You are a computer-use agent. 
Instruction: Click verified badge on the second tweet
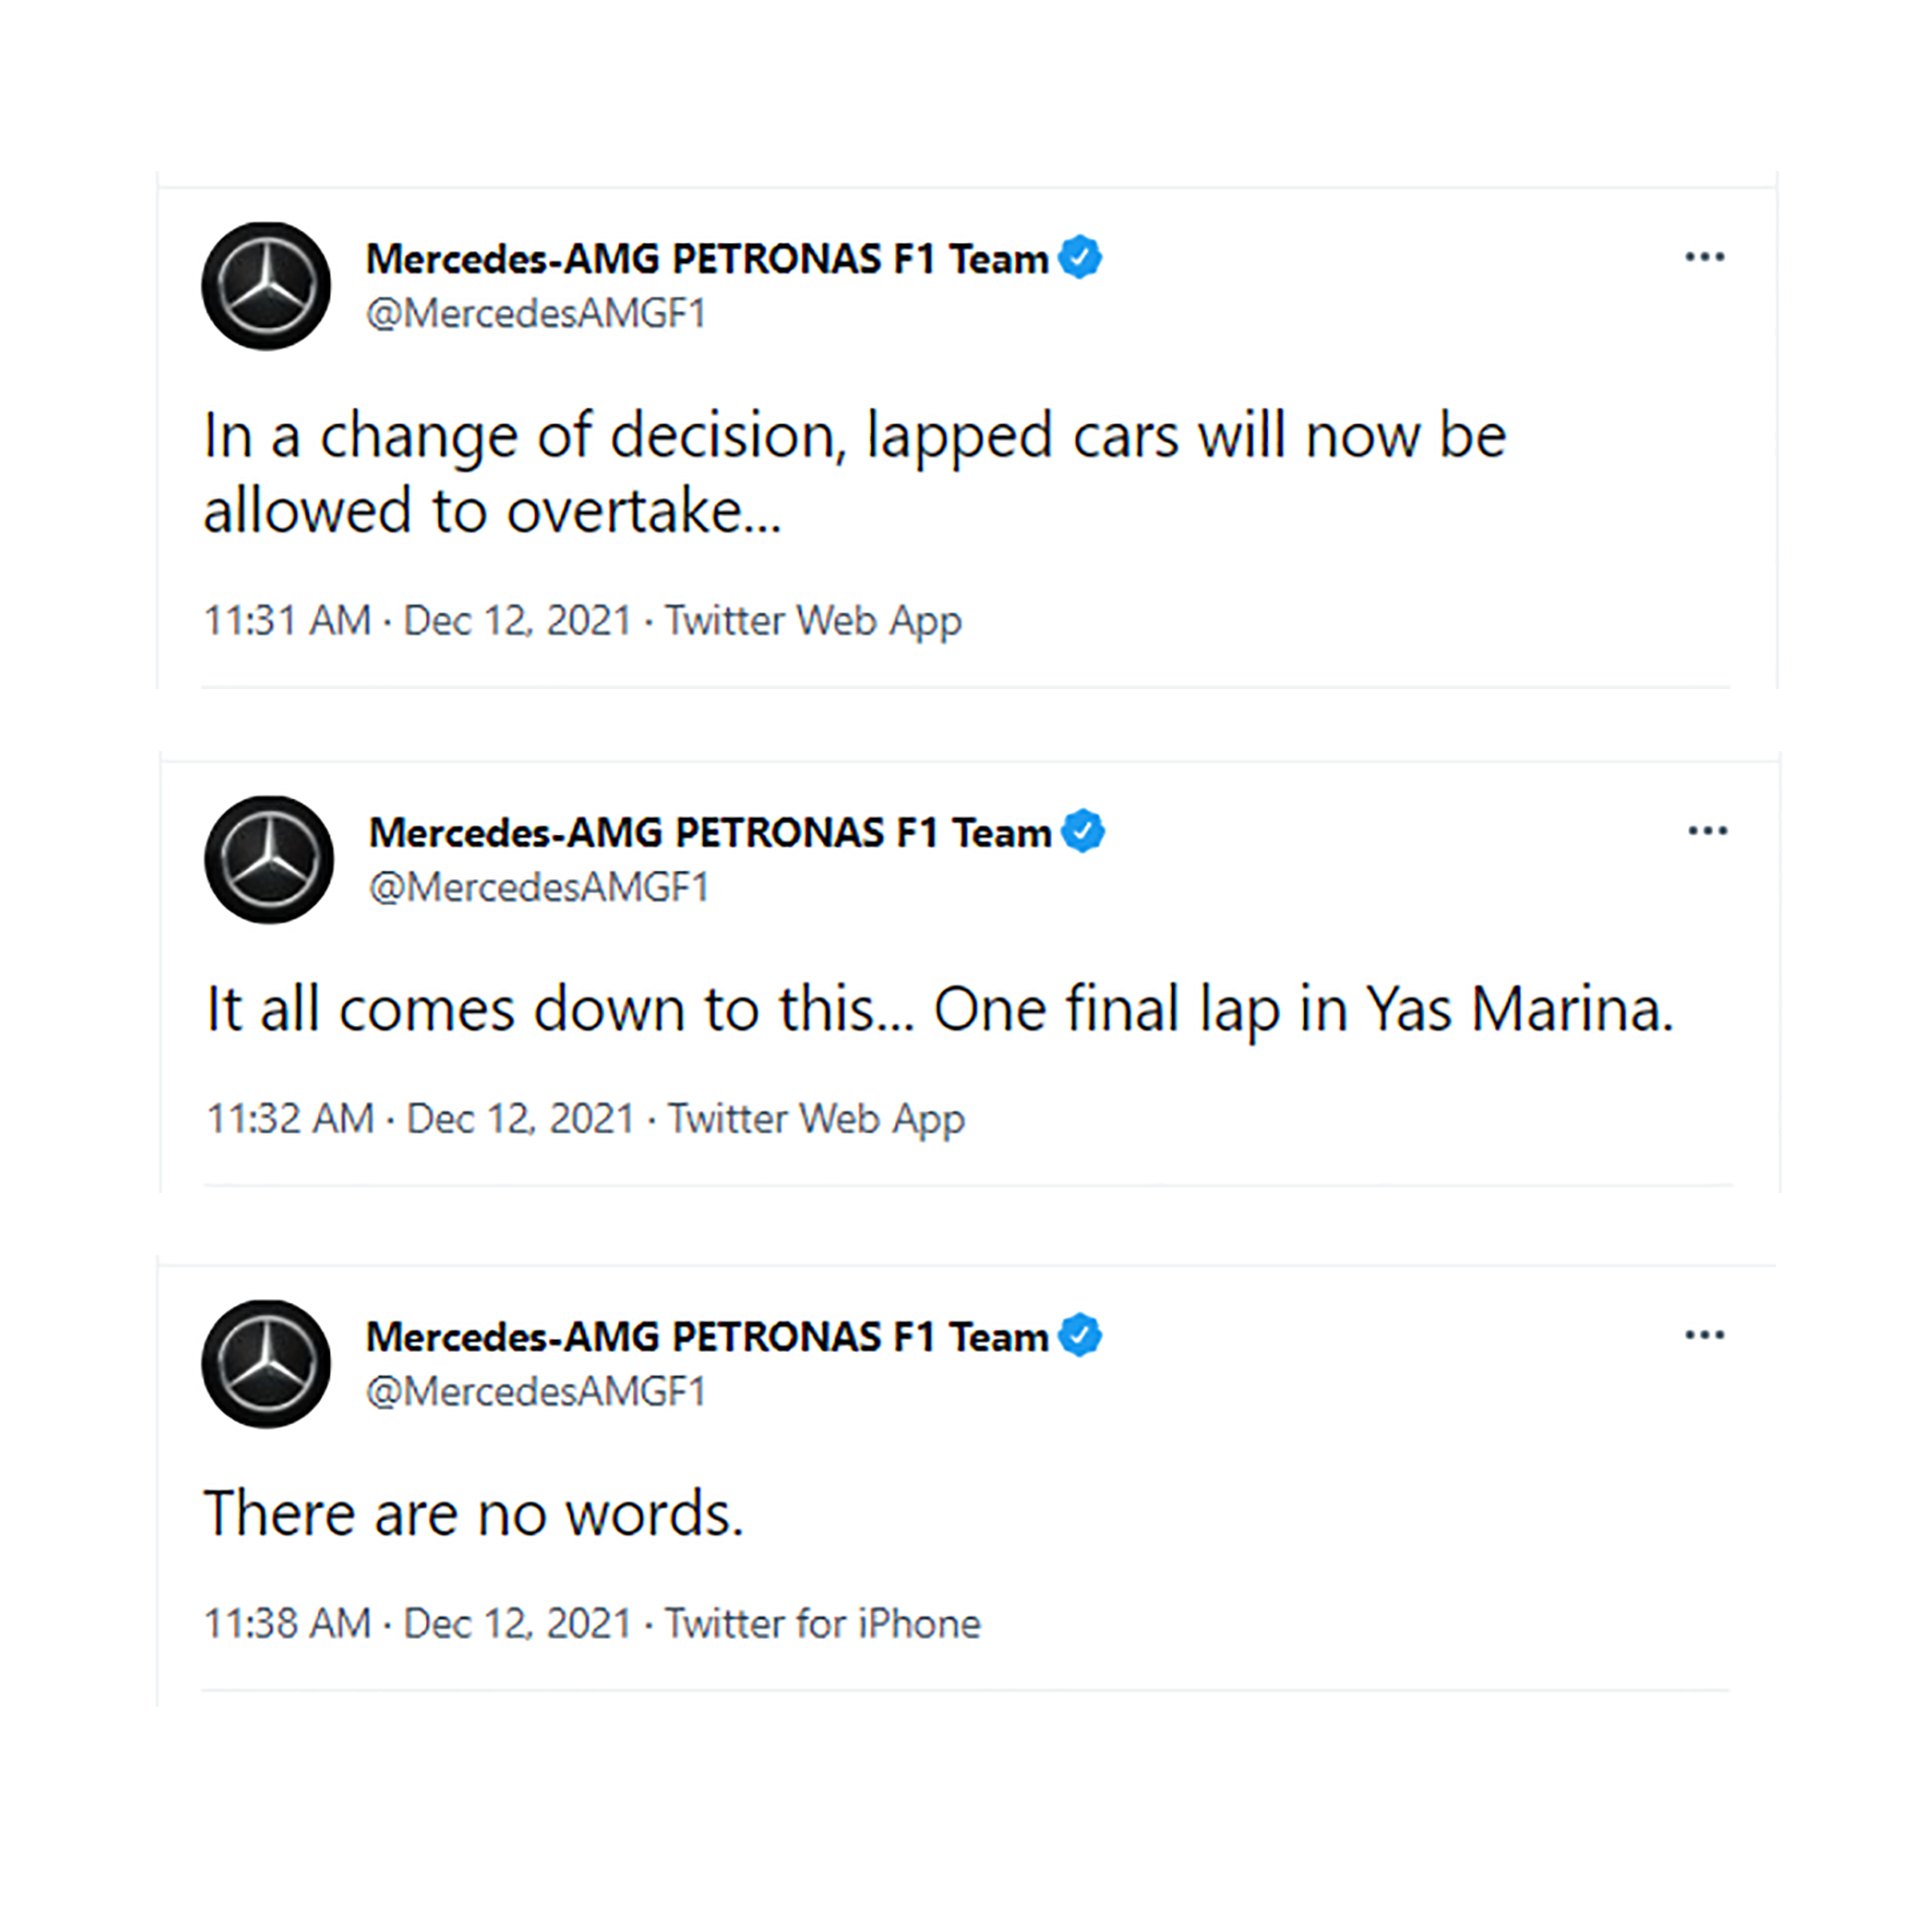pyautogui.click(x=1083, y=831)
